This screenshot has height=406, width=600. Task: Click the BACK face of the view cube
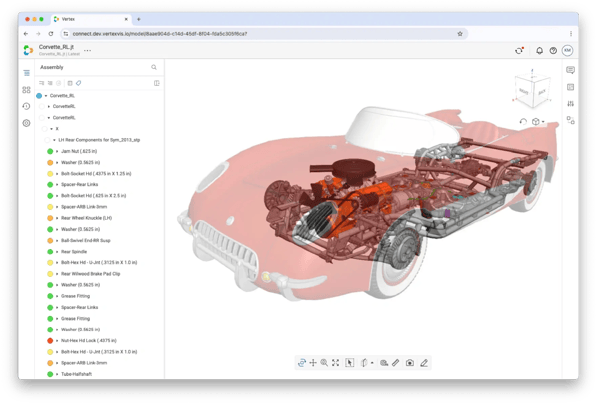(x=541, y=92)
